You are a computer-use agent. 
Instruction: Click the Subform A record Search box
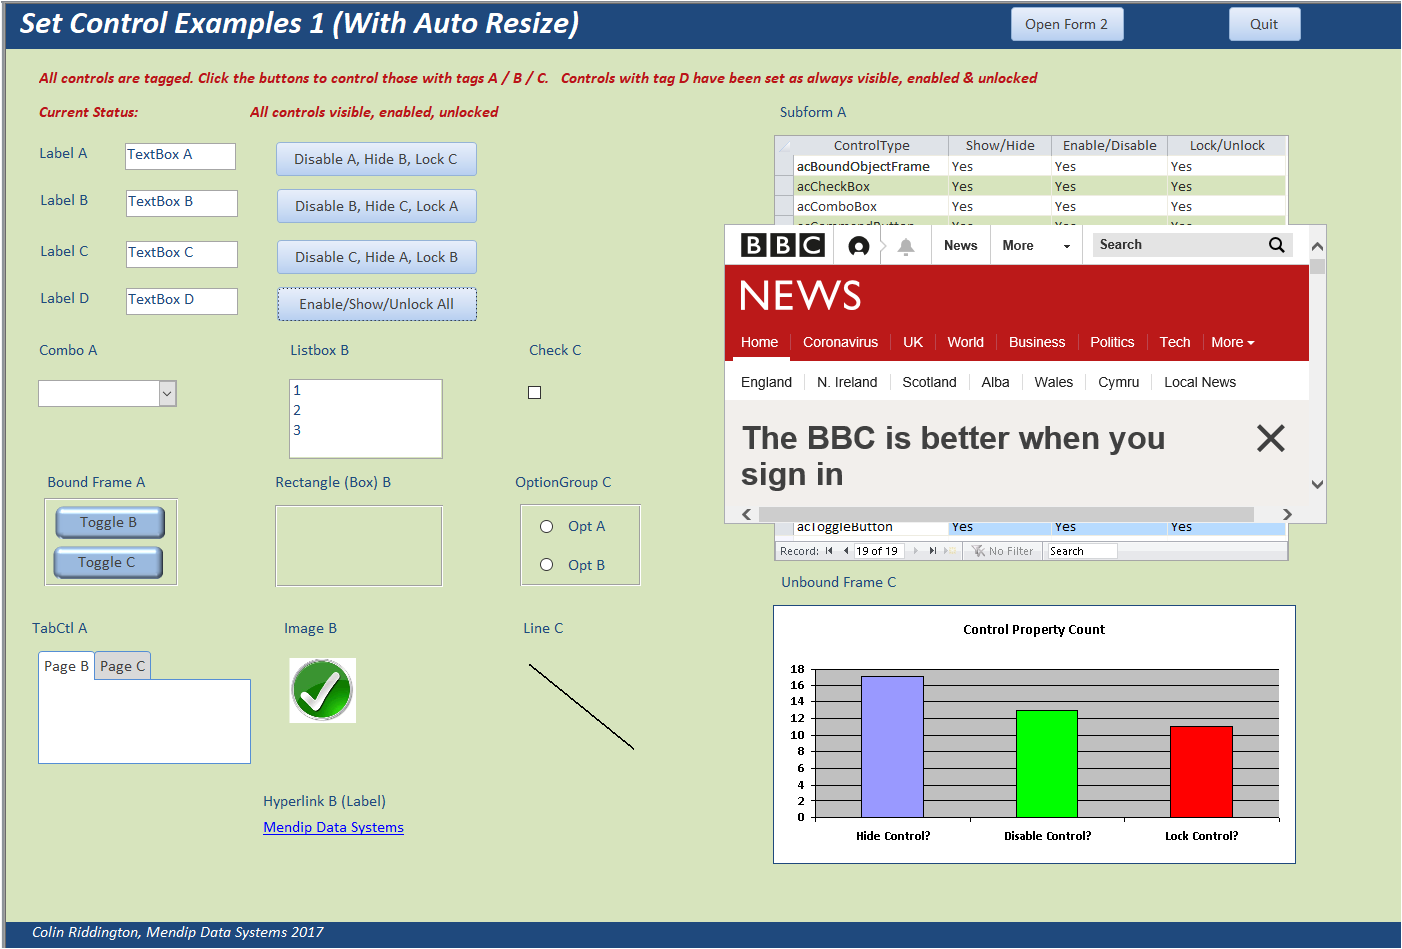(1081, 551)
